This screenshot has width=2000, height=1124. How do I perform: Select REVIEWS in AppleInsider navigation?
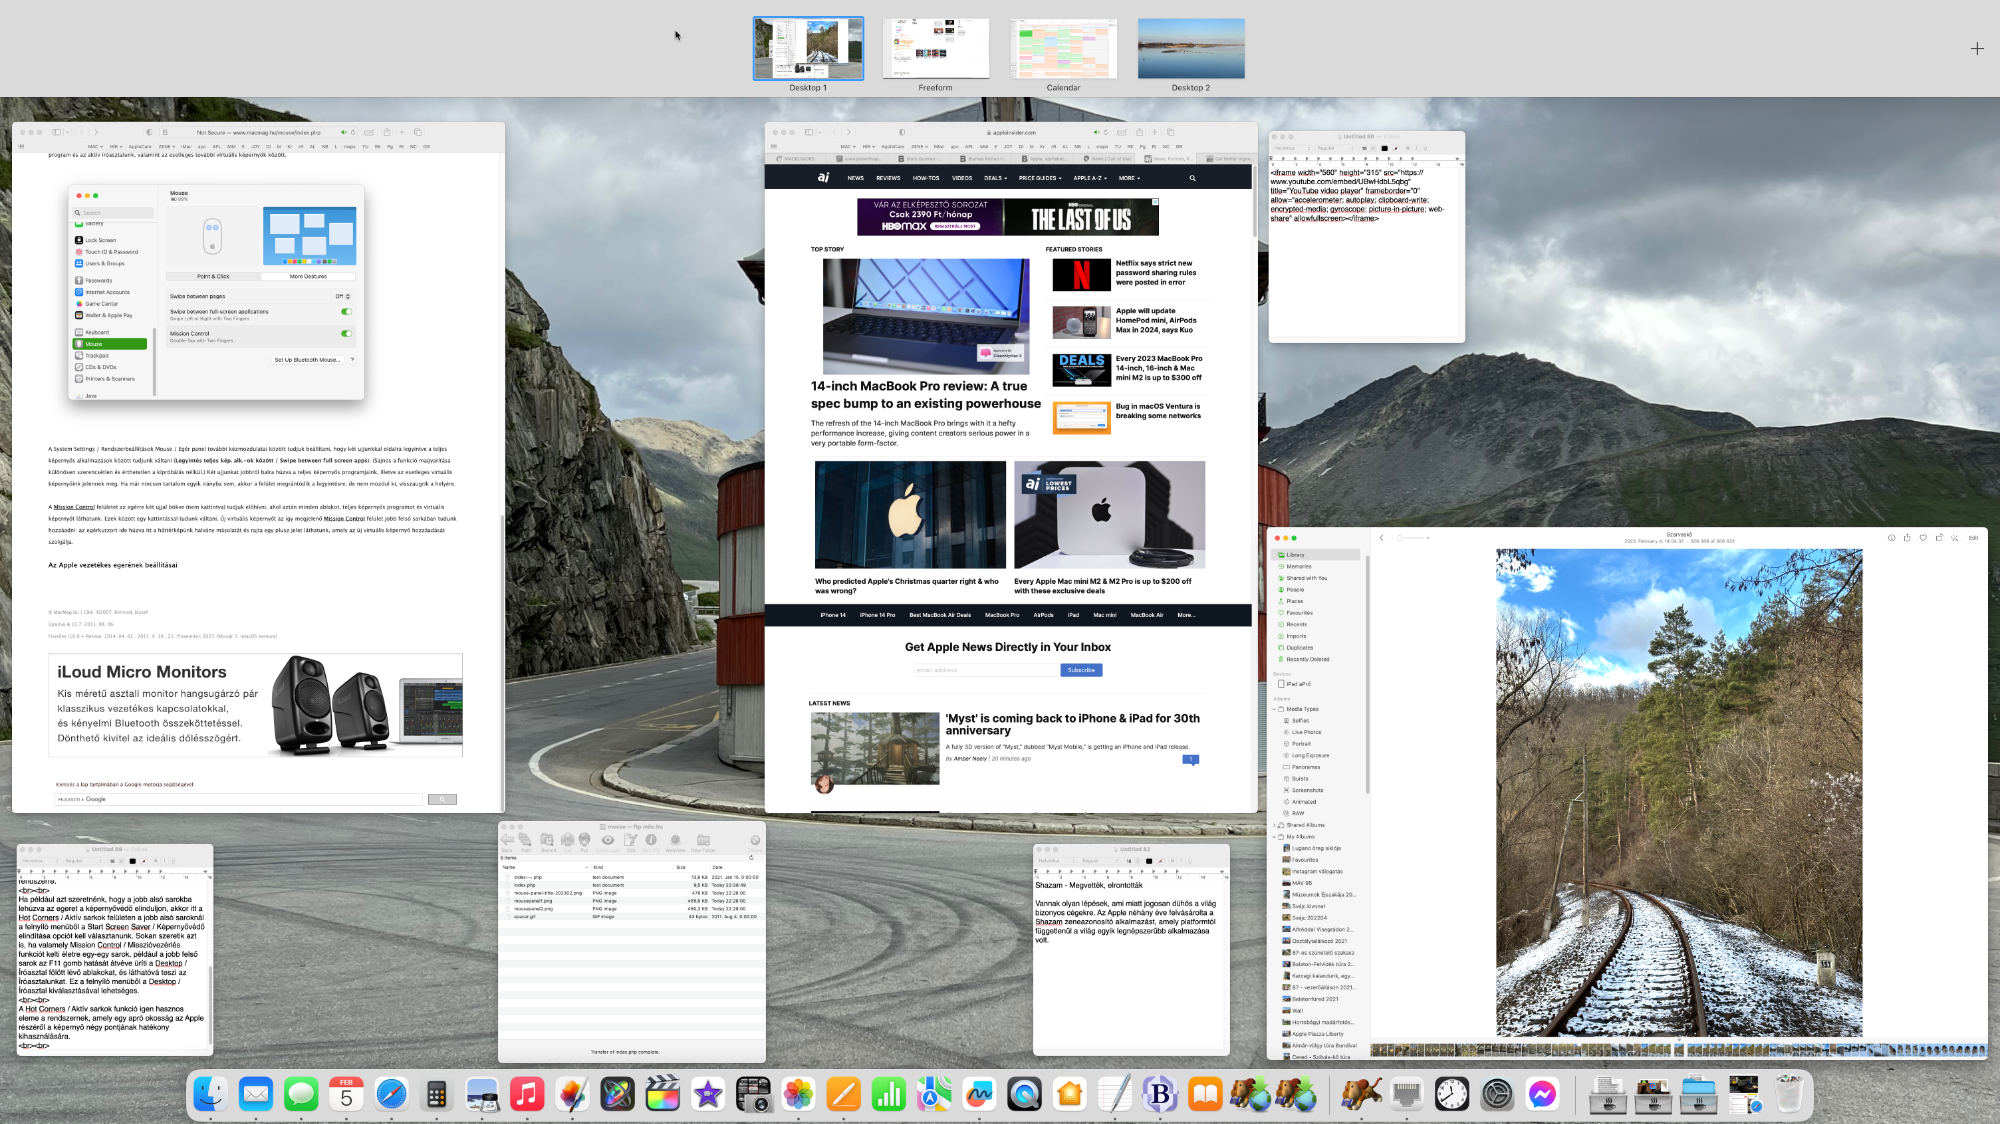[x=888, y=178]
